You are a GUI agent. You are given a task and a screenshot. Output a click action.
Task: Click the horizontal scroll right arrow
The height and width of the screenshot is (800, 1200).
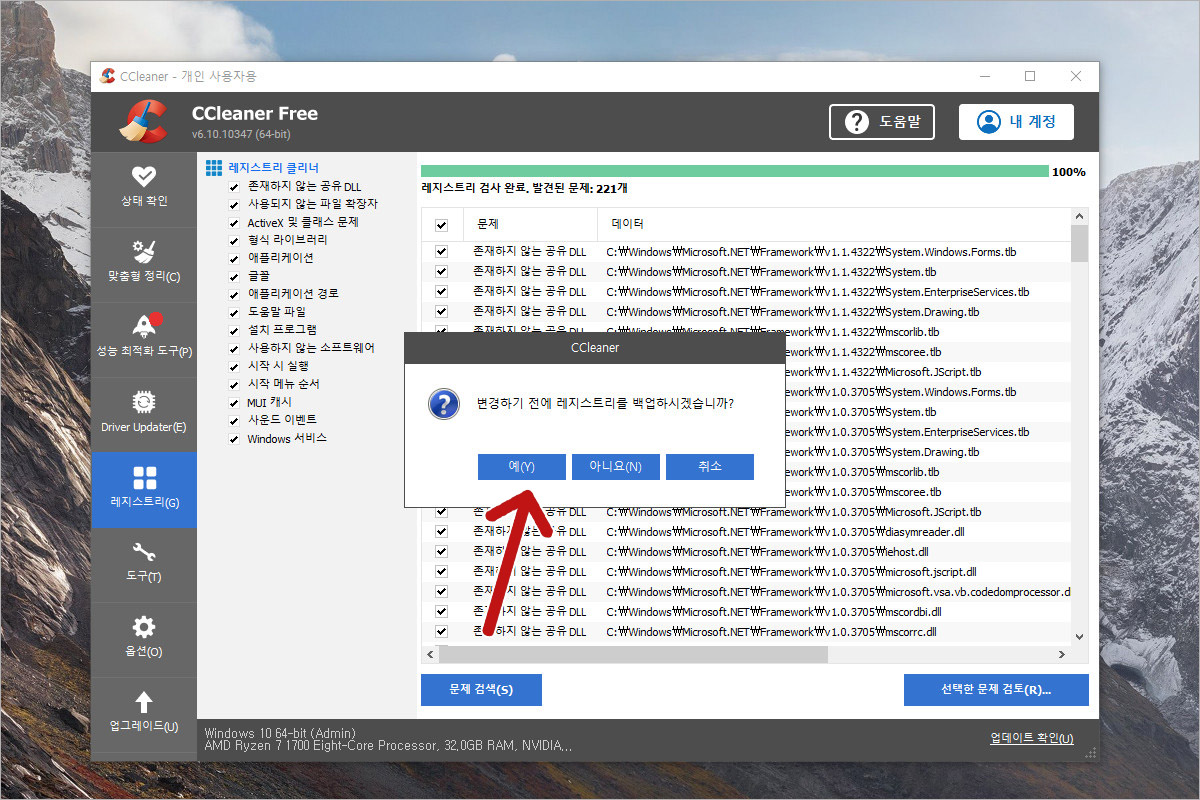[1062, 654]
